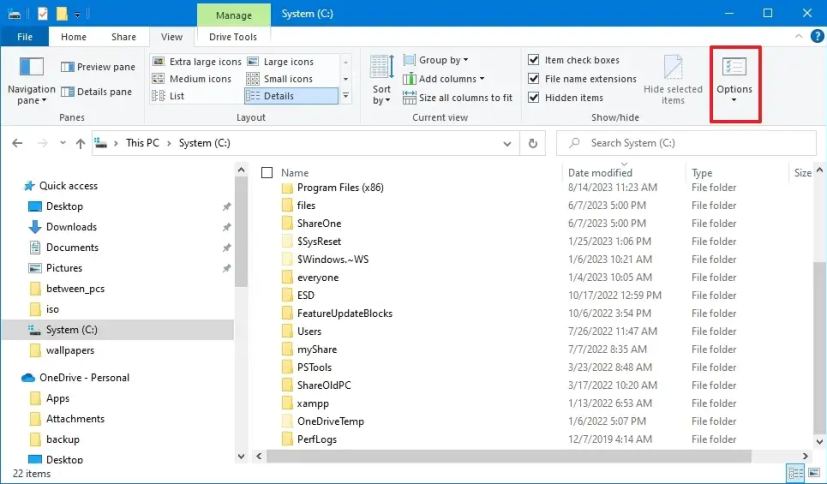The image size is (827, 484).
Task: Switch layout to Medium icons
Action: pos(192,79)
